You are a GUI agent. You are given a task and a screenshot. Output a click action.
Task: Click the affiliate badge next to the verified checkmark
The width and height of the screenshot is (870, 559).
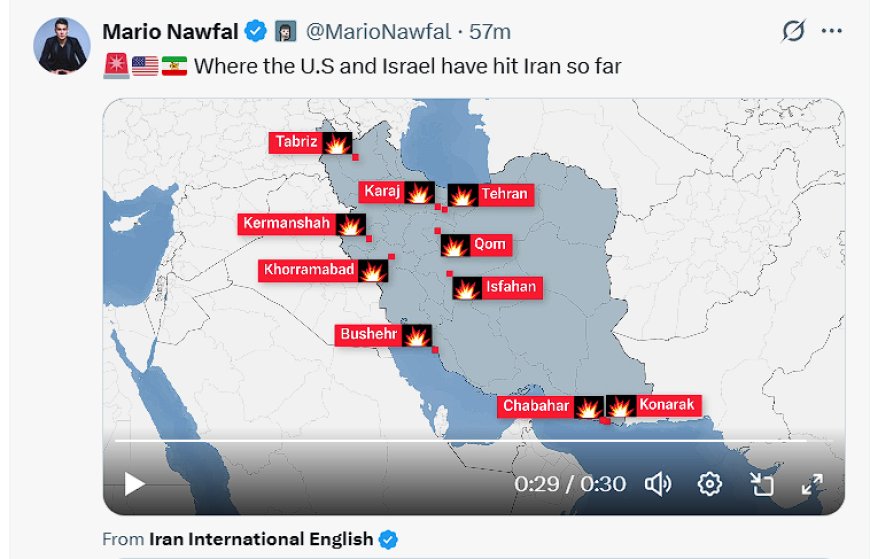286,32
